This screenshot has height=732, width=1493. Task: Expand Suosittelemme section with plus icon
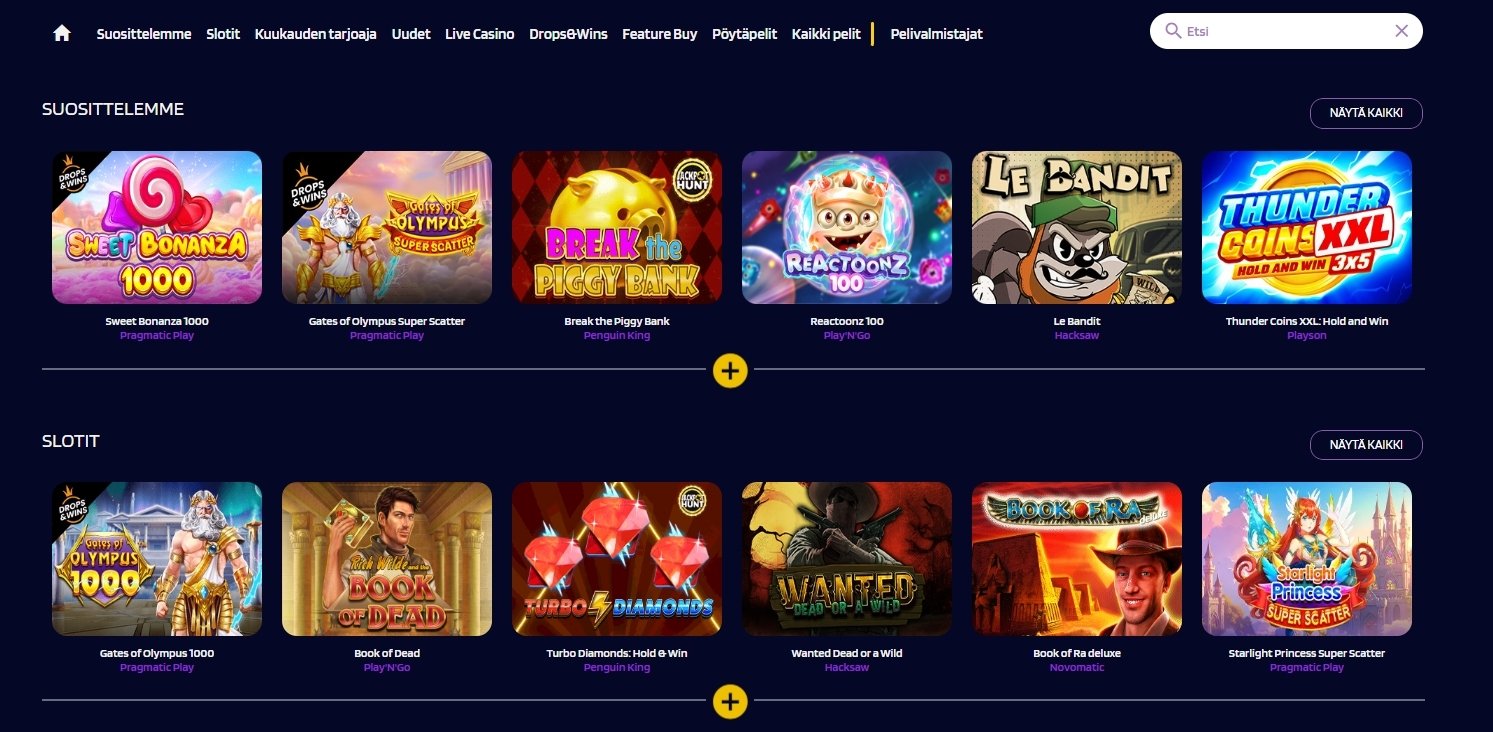coord(730,370)
